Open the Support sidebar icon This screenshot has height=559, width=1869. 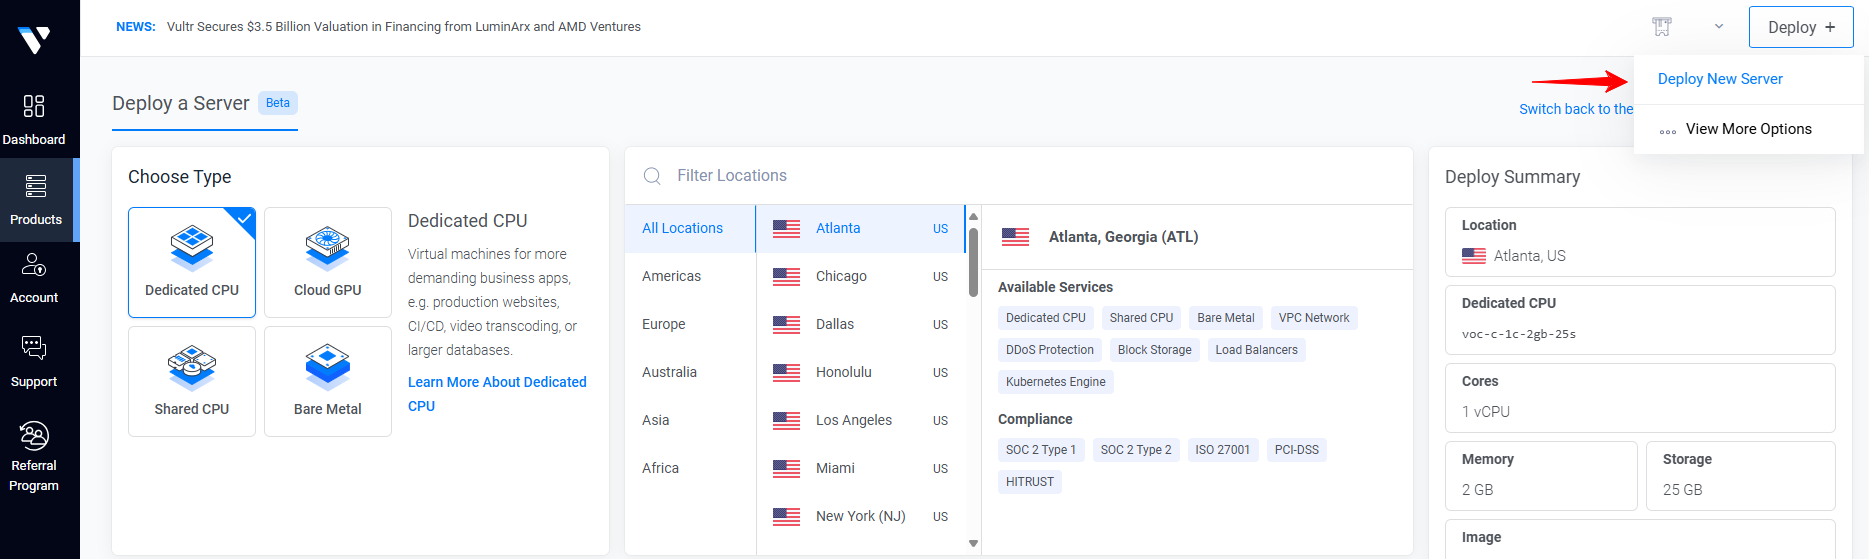click(34, 348)
